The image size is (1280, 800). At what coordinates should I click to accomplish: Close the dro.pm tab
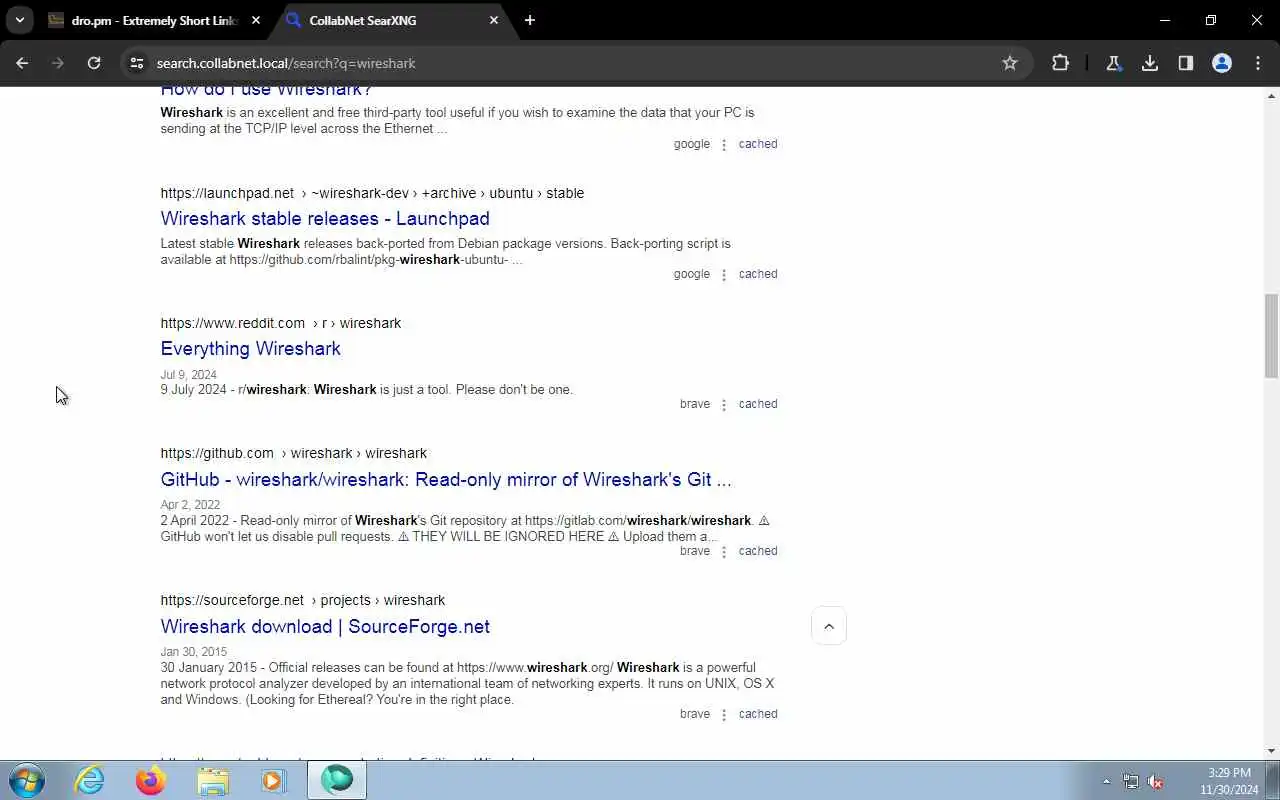pyautogui.click(x=256, y=20)
